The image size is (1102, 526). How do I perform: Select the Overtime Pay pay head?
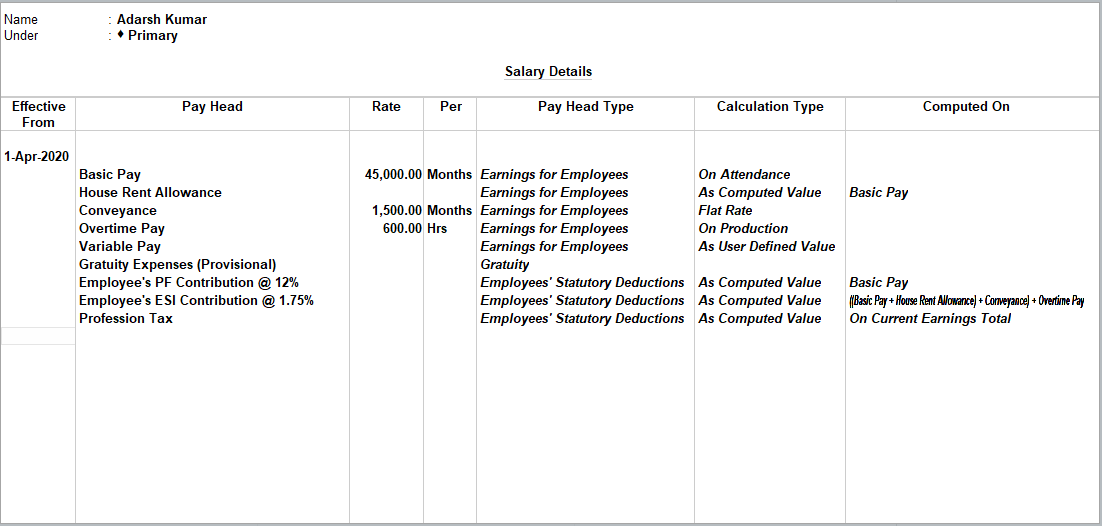pyautogui.click(x=122, y=229)
